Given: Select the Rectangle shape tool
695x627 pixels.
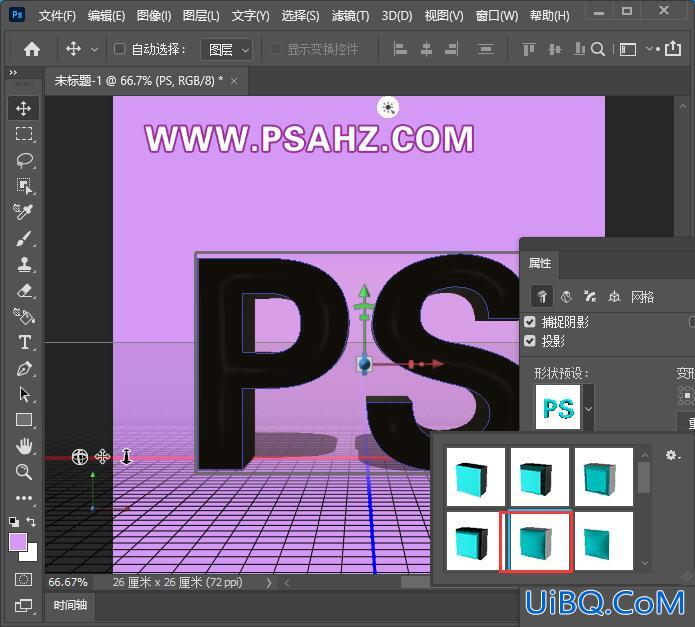Looking at the screenshot, I should [x=23, y=420].
